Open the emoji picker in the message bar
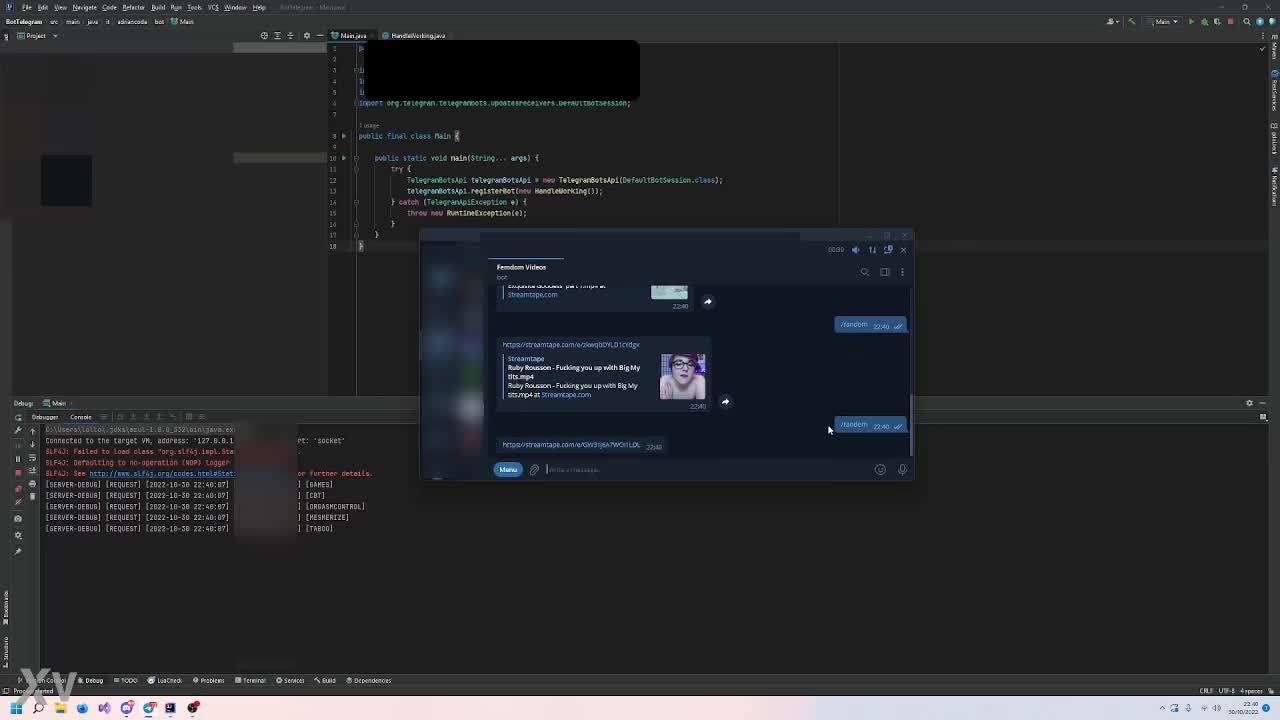 (x=880, y=470)
